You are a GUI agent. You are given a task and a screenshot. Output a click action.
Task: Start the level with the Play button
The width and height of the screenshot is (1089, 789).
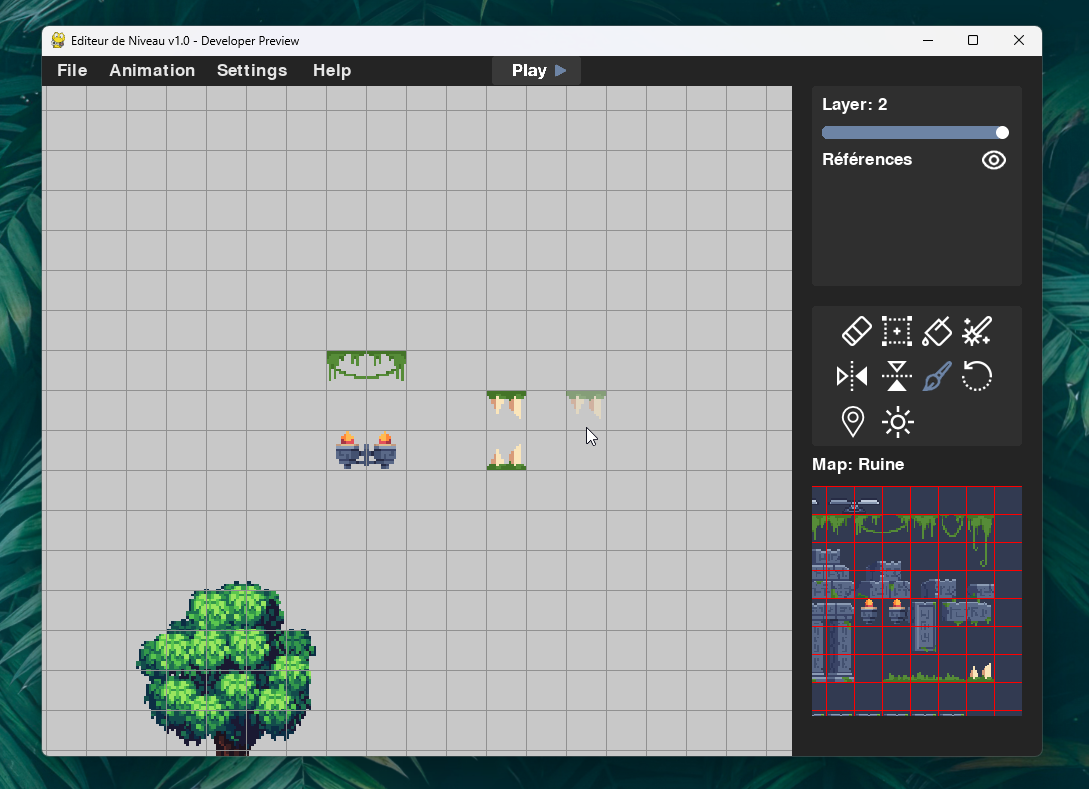pyautogui.click(x=536, y=70)
